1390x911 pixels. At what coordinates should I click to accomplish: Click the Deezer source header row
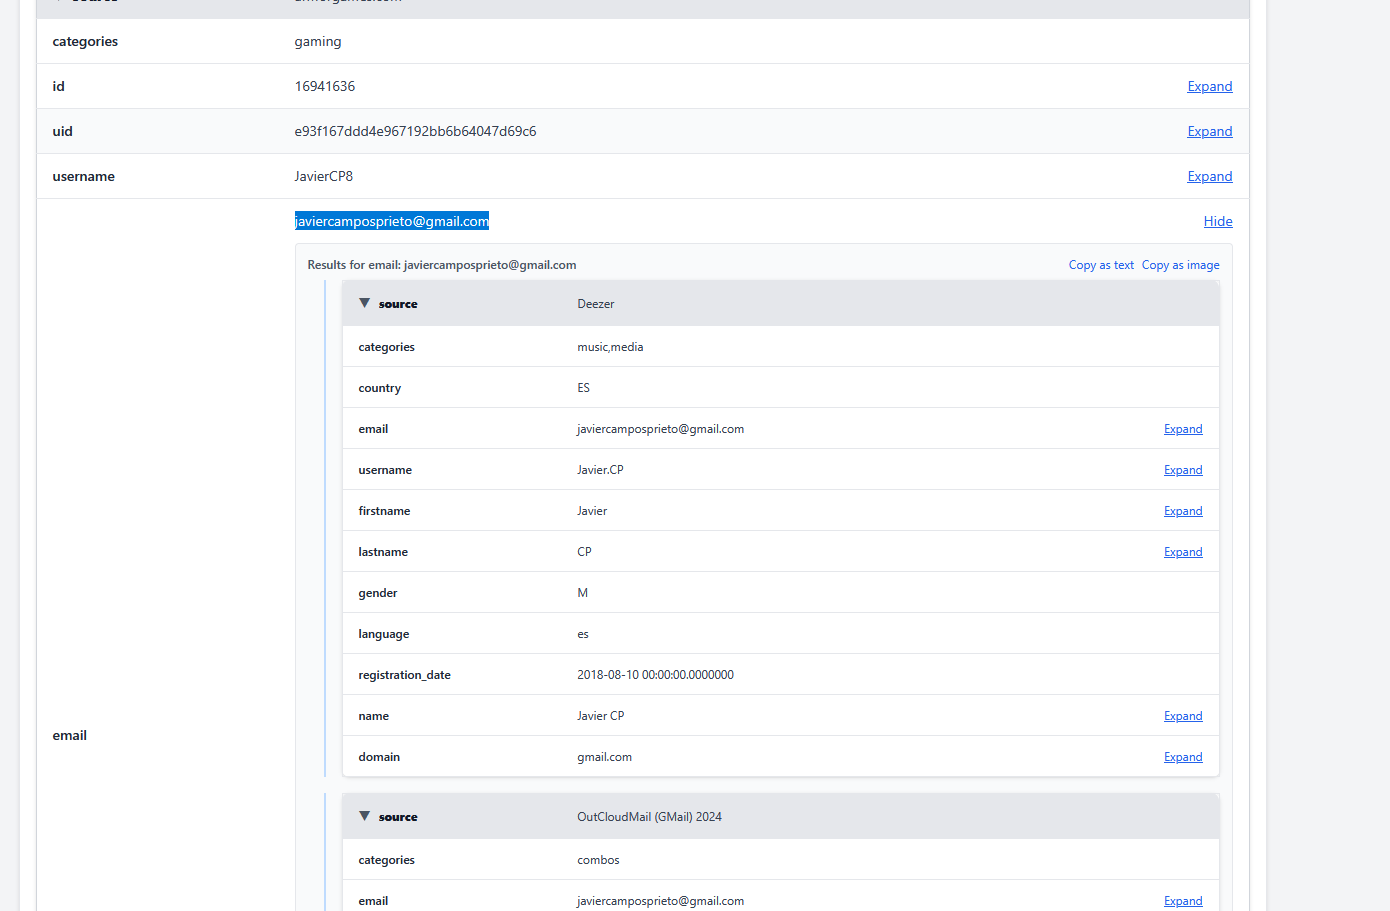pyautogui.click(x=780, y=304)
